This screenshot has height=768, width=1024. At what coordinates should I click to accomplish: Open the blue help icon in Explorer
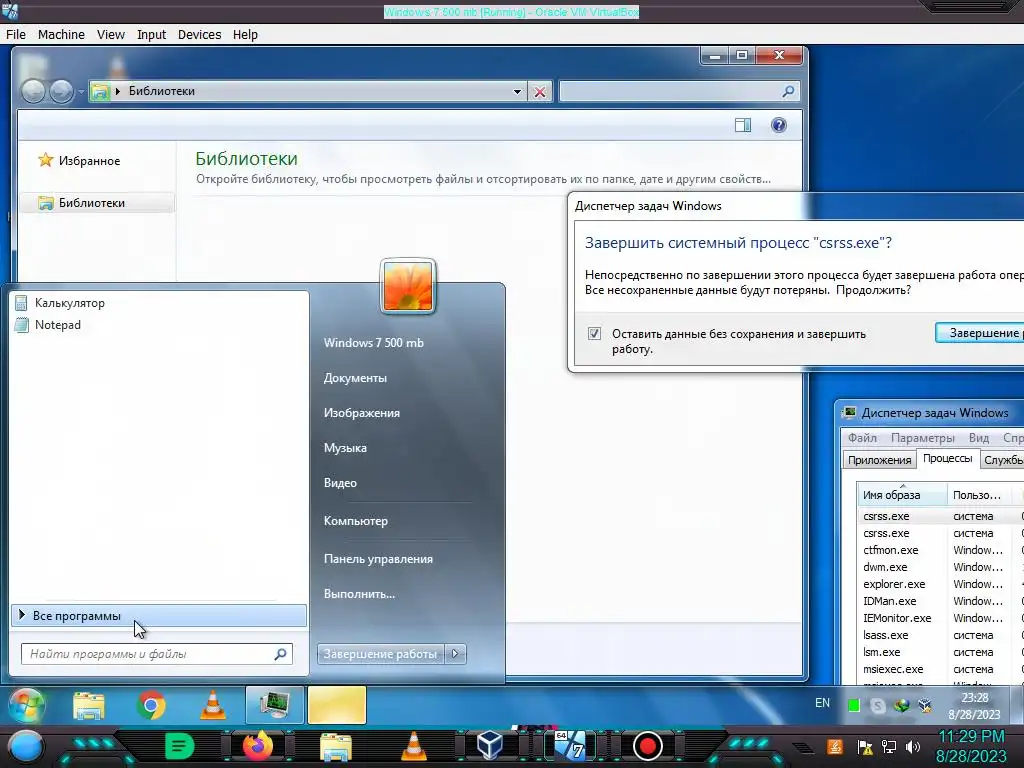[778, 125]
